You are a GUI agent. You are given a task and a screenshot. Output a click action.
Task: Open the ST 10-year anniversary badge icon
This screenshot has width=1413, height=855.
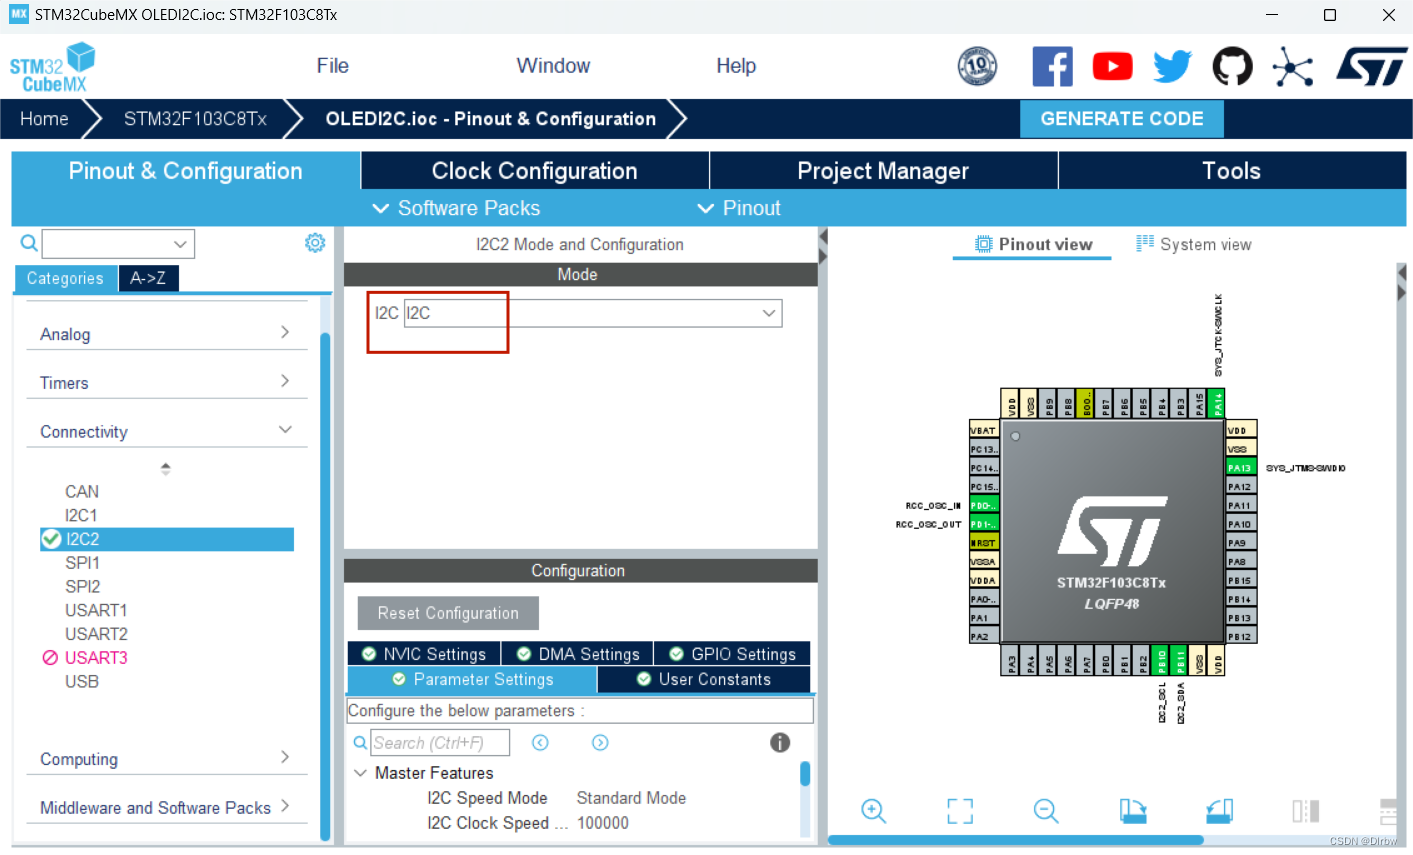[x=977, y=67]
